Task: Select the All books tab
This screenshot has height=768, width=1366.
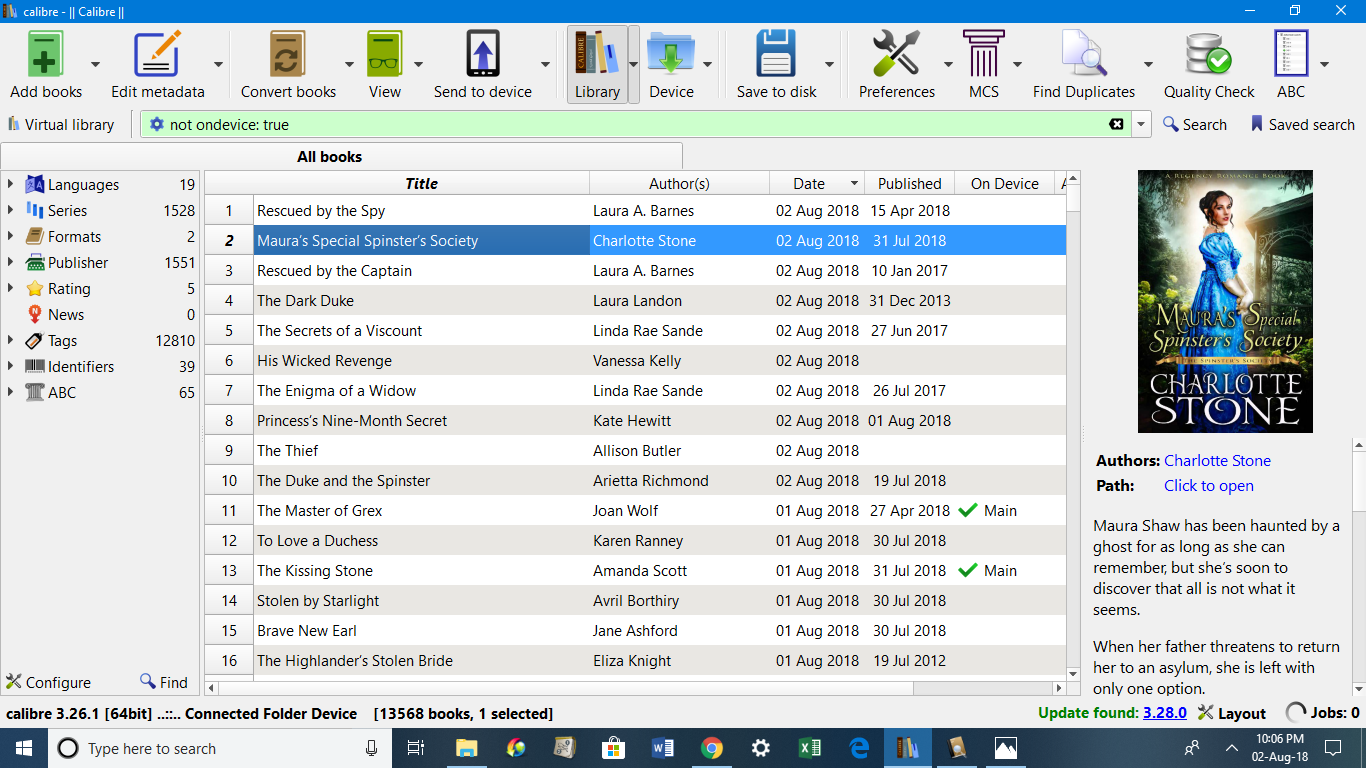Action: [x=341, y=156]
